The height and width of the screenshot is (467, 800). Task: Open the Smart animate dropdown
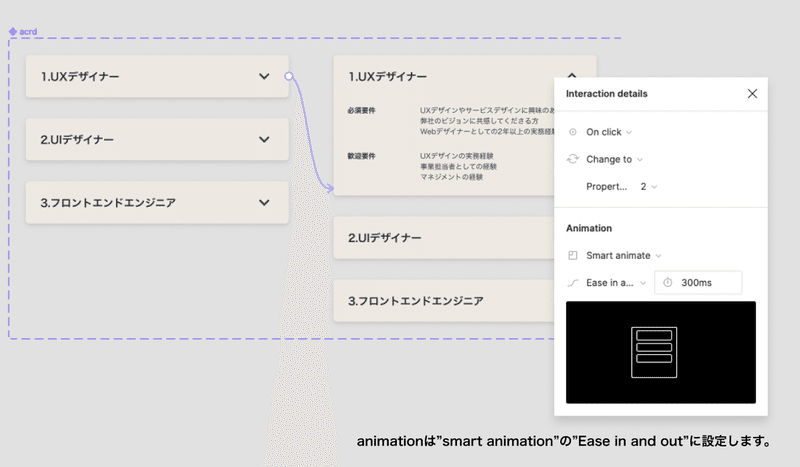click(x=623, y=255)
